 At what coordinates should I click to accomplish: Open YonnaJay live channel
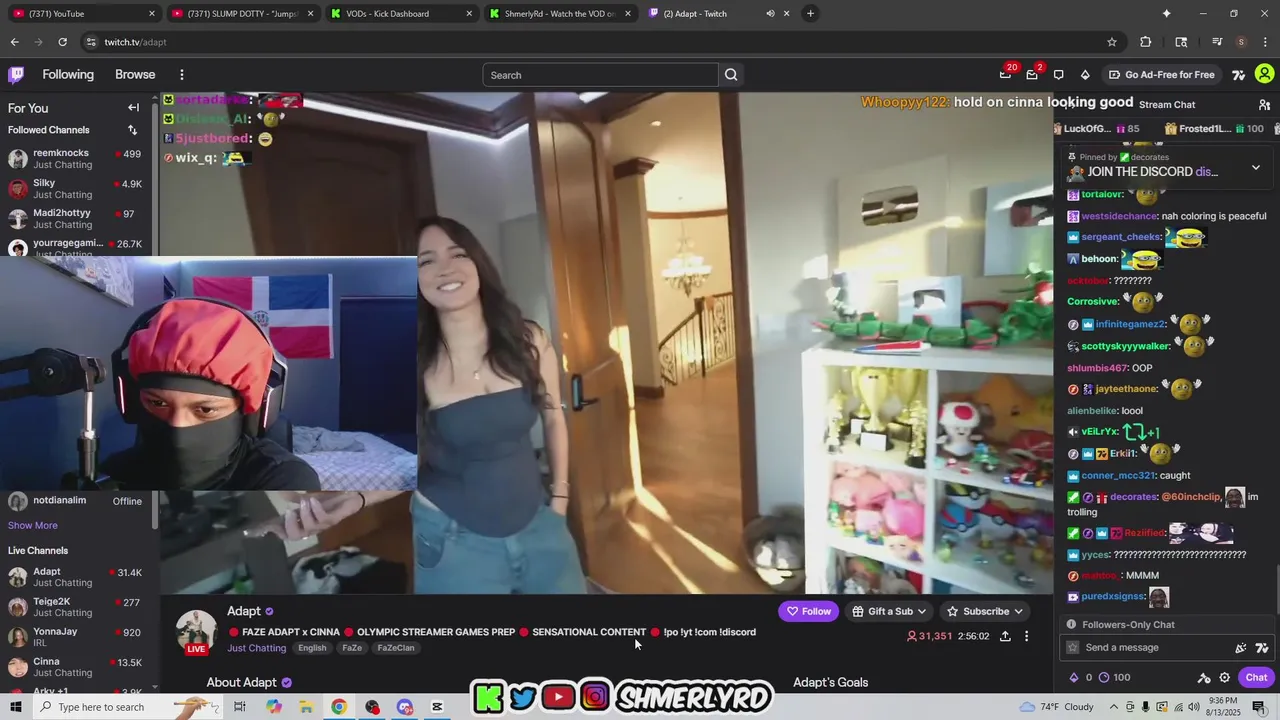coord(75,637)
